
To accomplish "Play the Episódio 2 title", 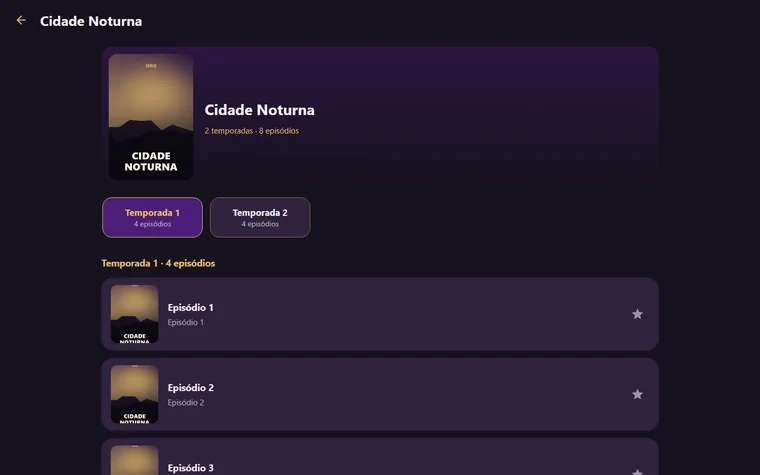I will click(x=190, y=388).
